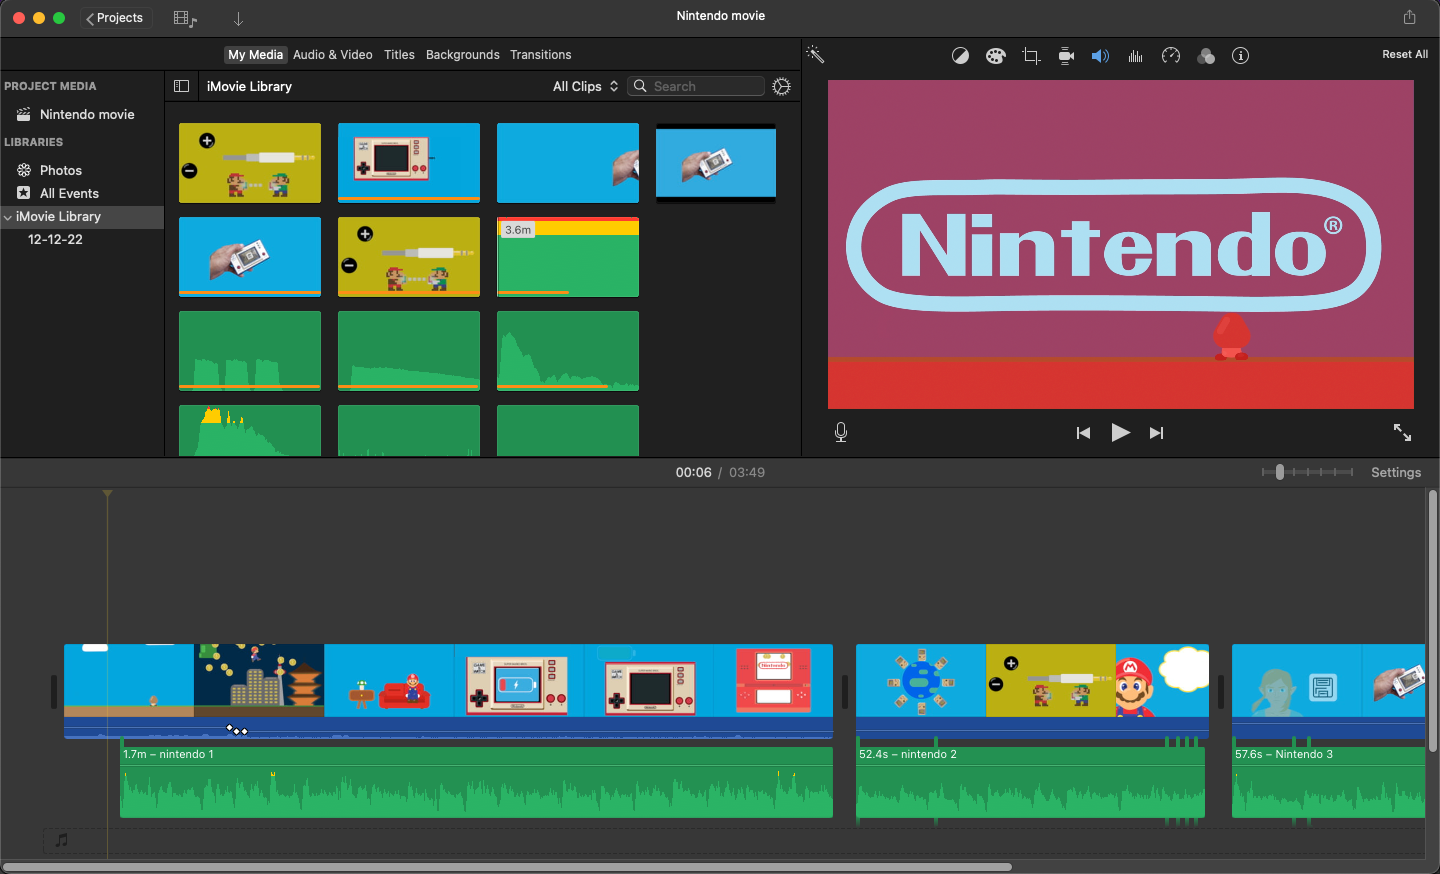Viewport: 1440px width, 874px height.
Task: Open the Backgrounds tab
Action: (463, 55)
